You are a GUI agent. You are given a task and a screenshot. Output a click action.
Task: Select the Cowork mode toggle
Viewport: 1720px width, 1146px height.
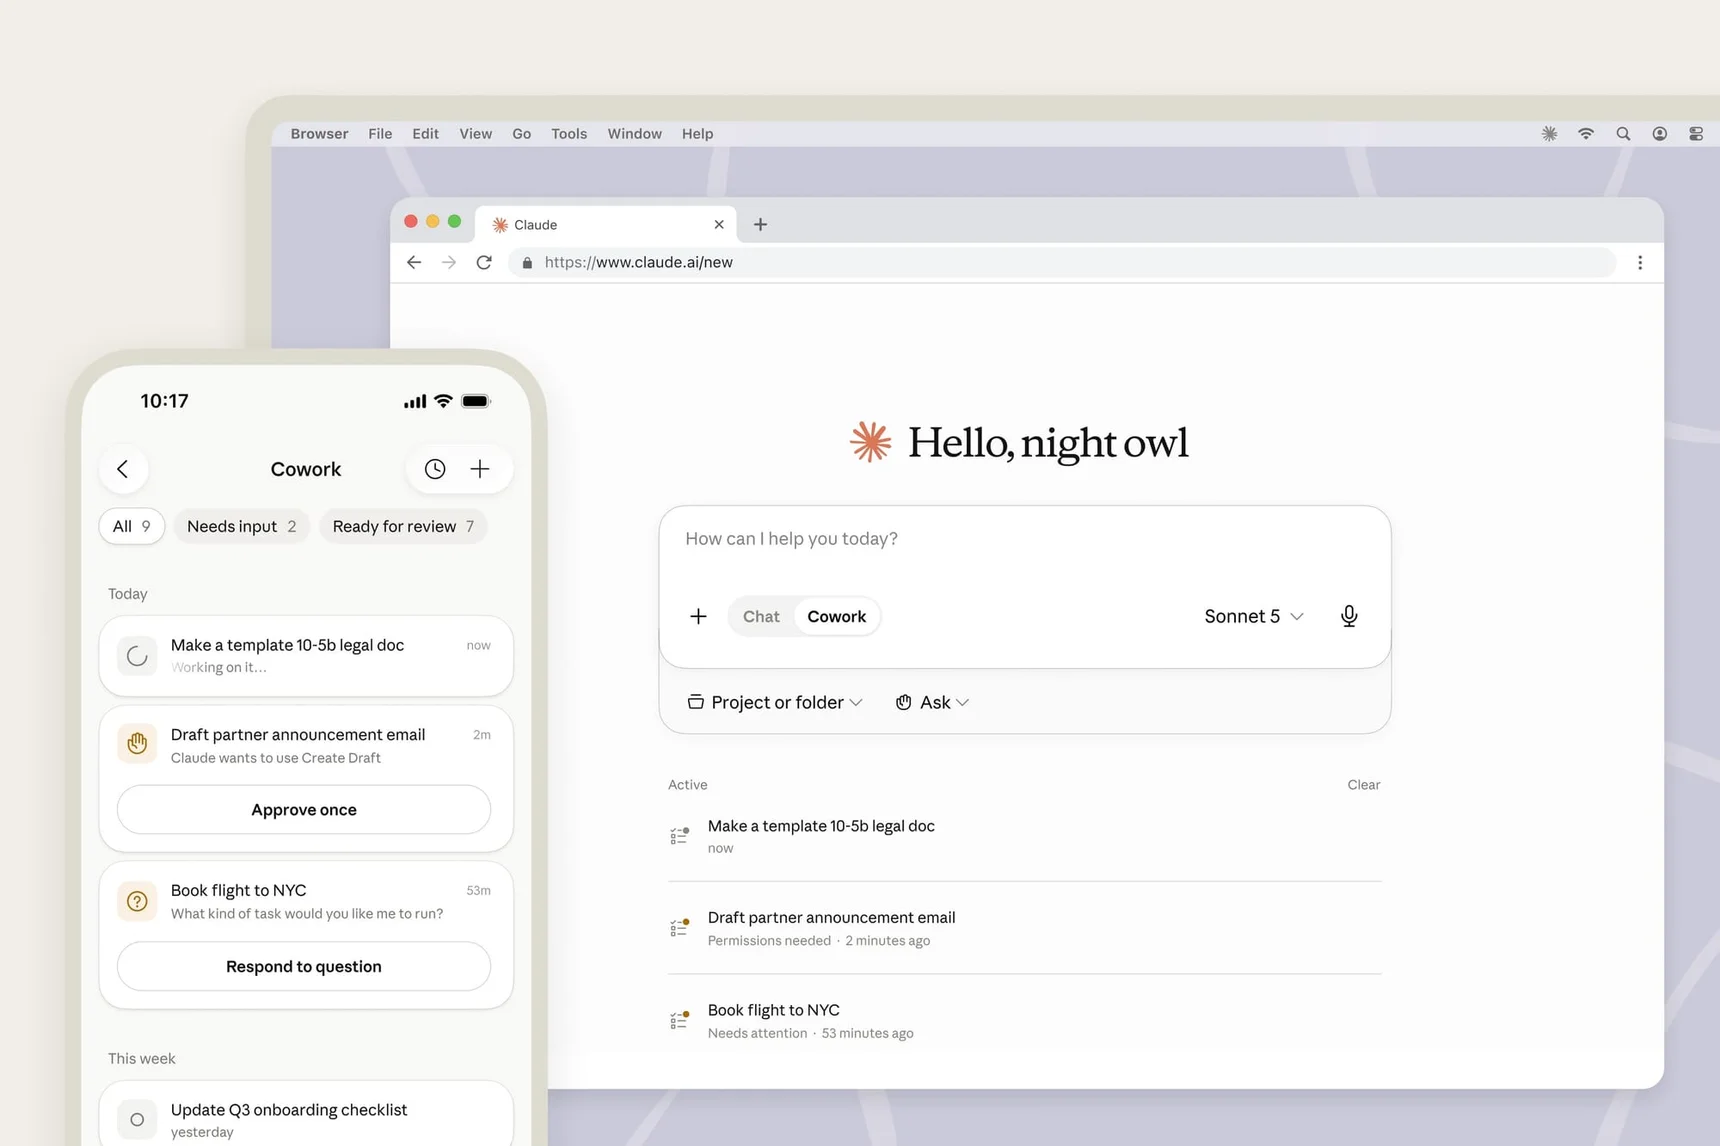pos(837,617)
